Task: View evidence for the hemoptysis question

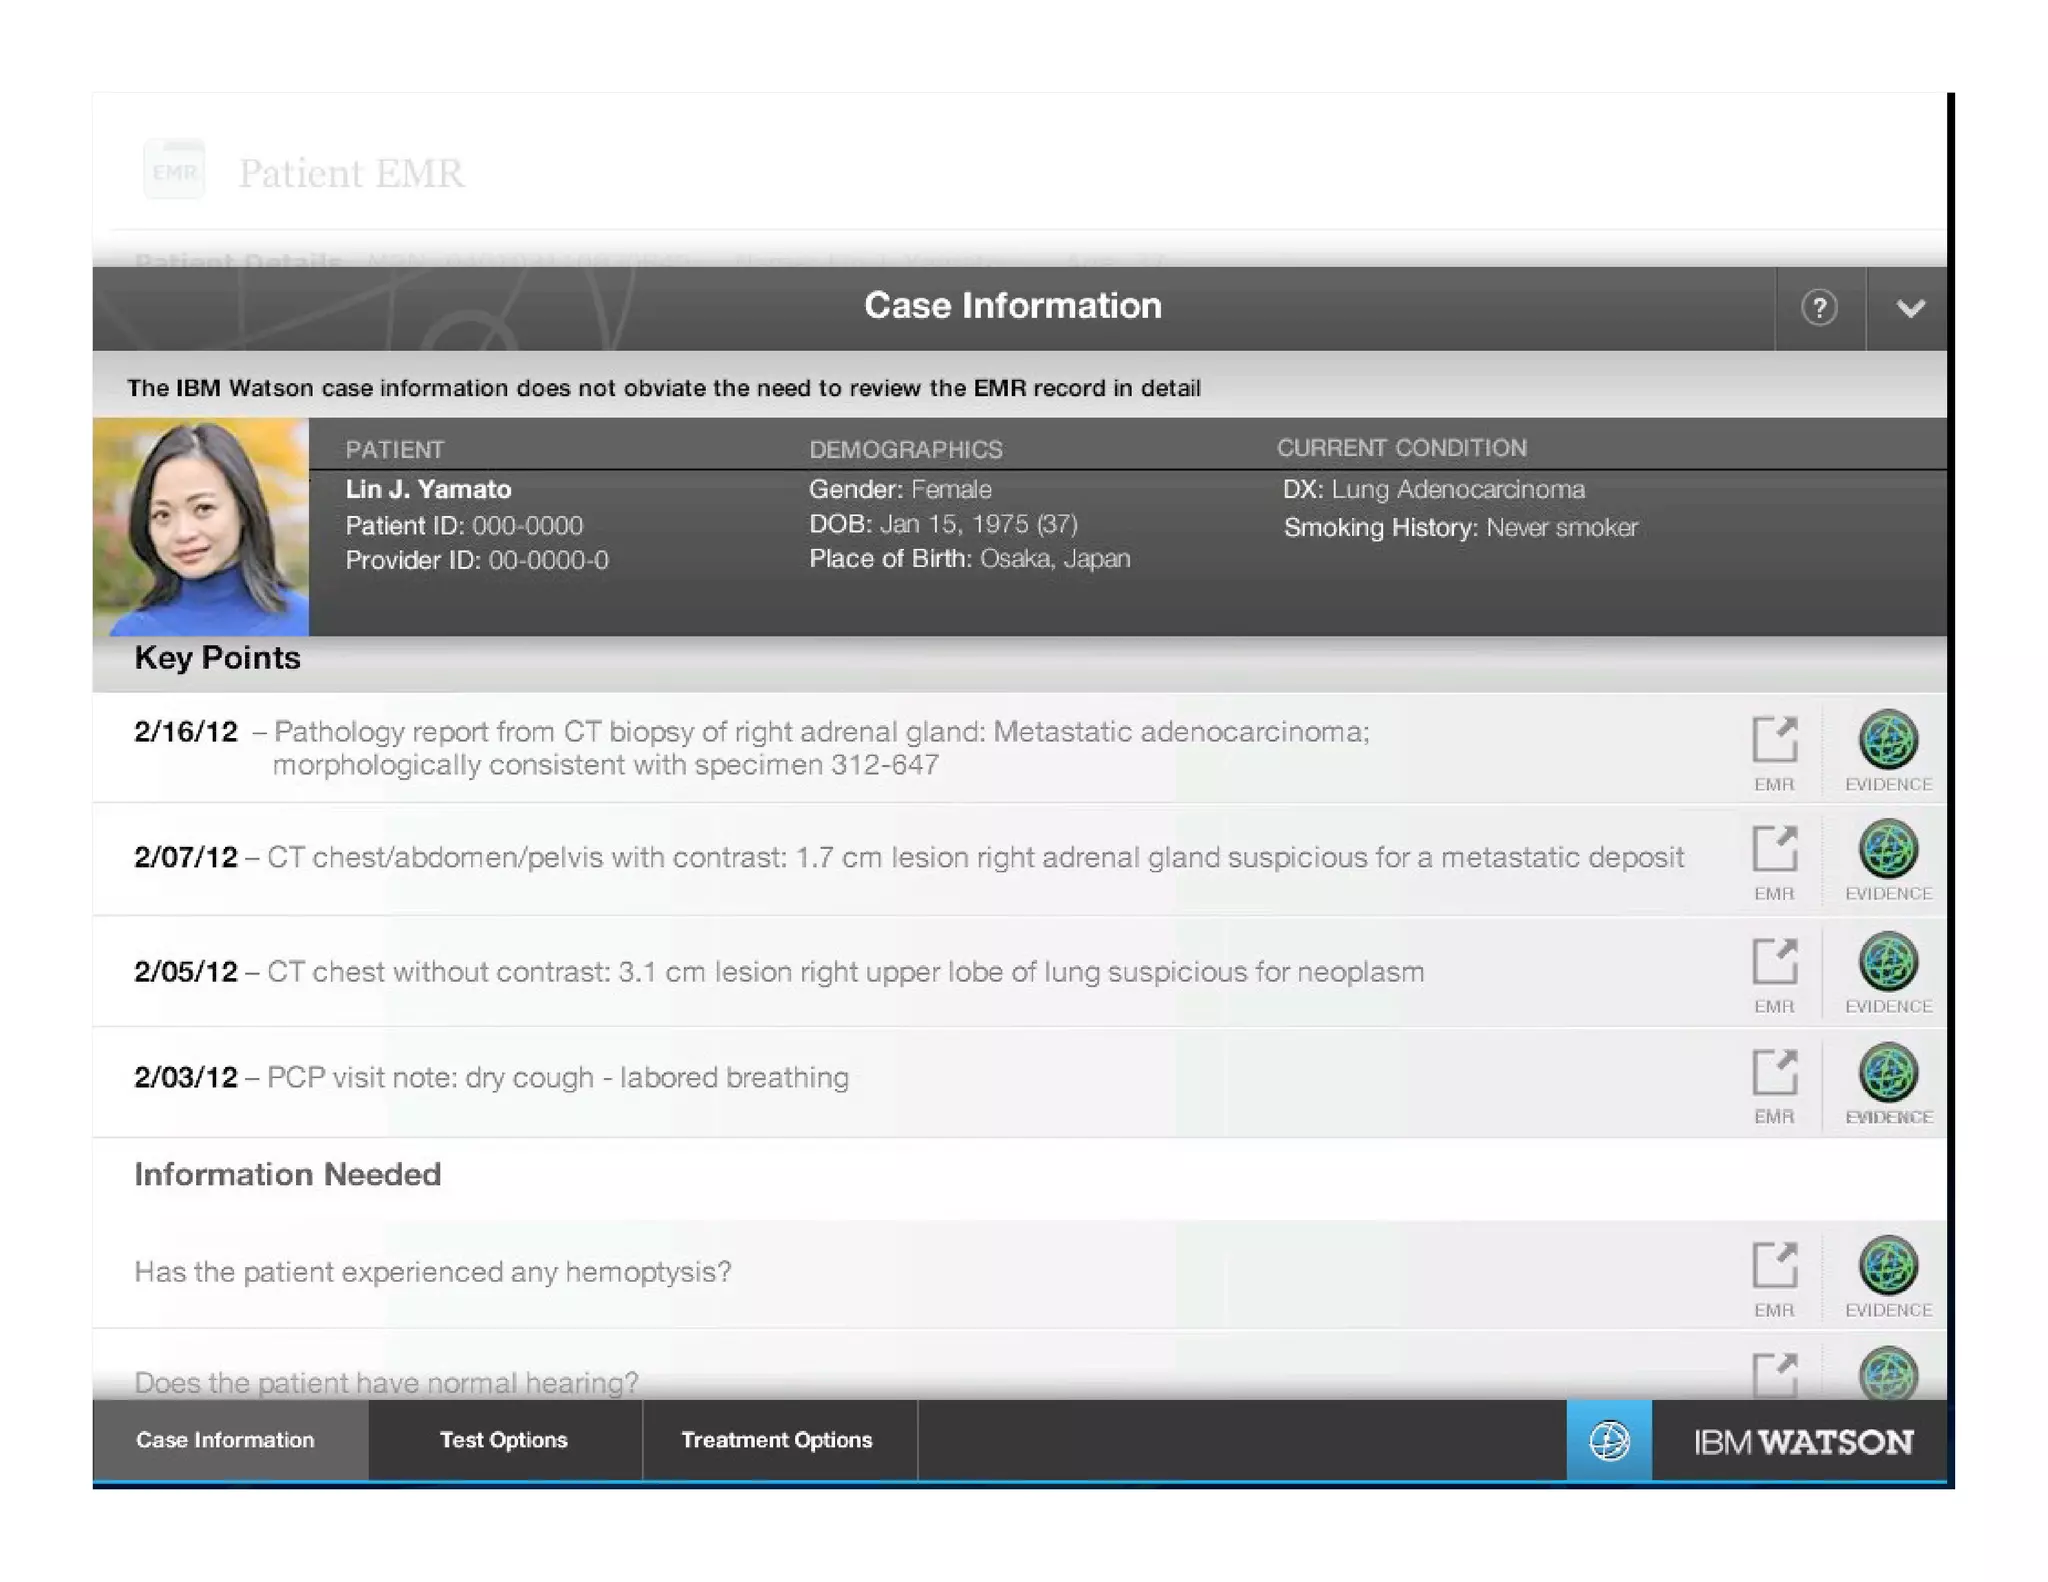Action: 1887,1277
